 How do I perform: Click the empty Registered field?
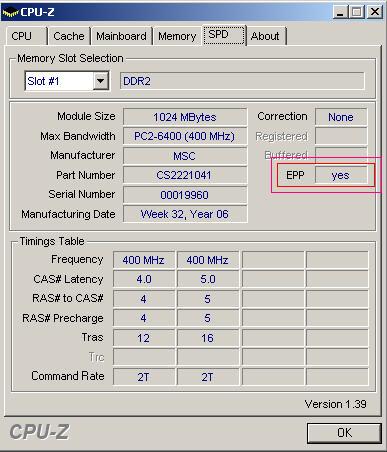click(341, 136)
